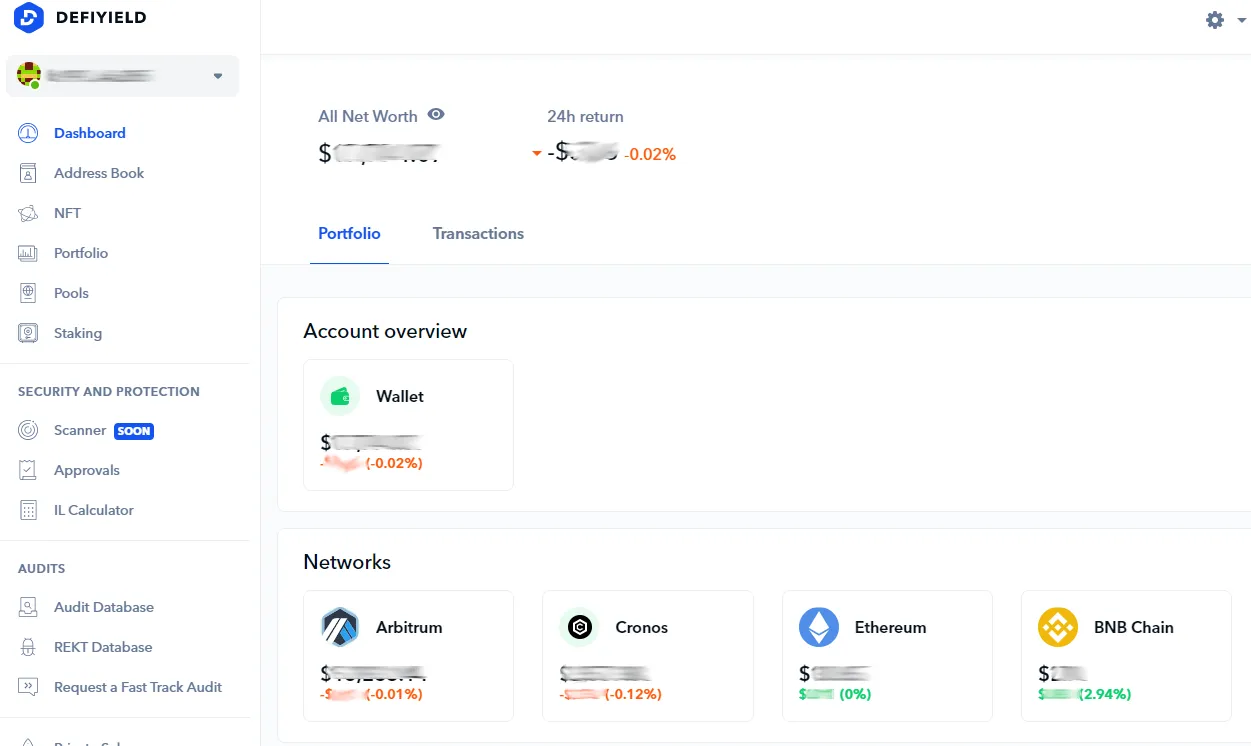The image size is (1251, 746).
Task: Click the red 24h return down arrow
Action: [536, 153]
